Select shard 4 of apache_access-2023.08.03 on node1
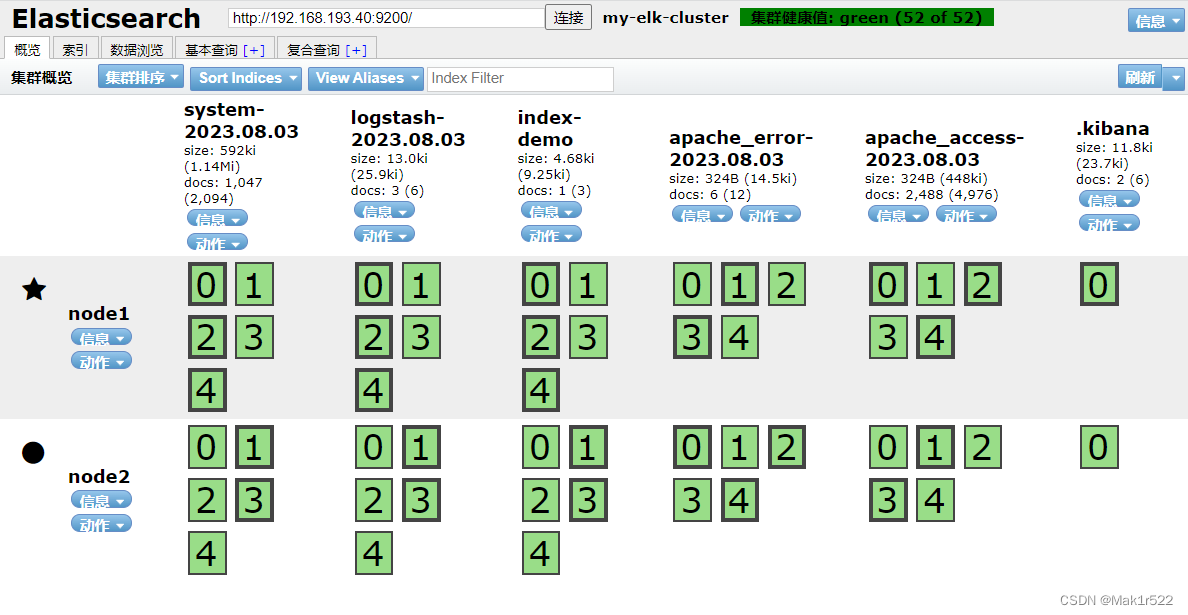This screenshot has width=1188, height=615. (x=935, y=338)
